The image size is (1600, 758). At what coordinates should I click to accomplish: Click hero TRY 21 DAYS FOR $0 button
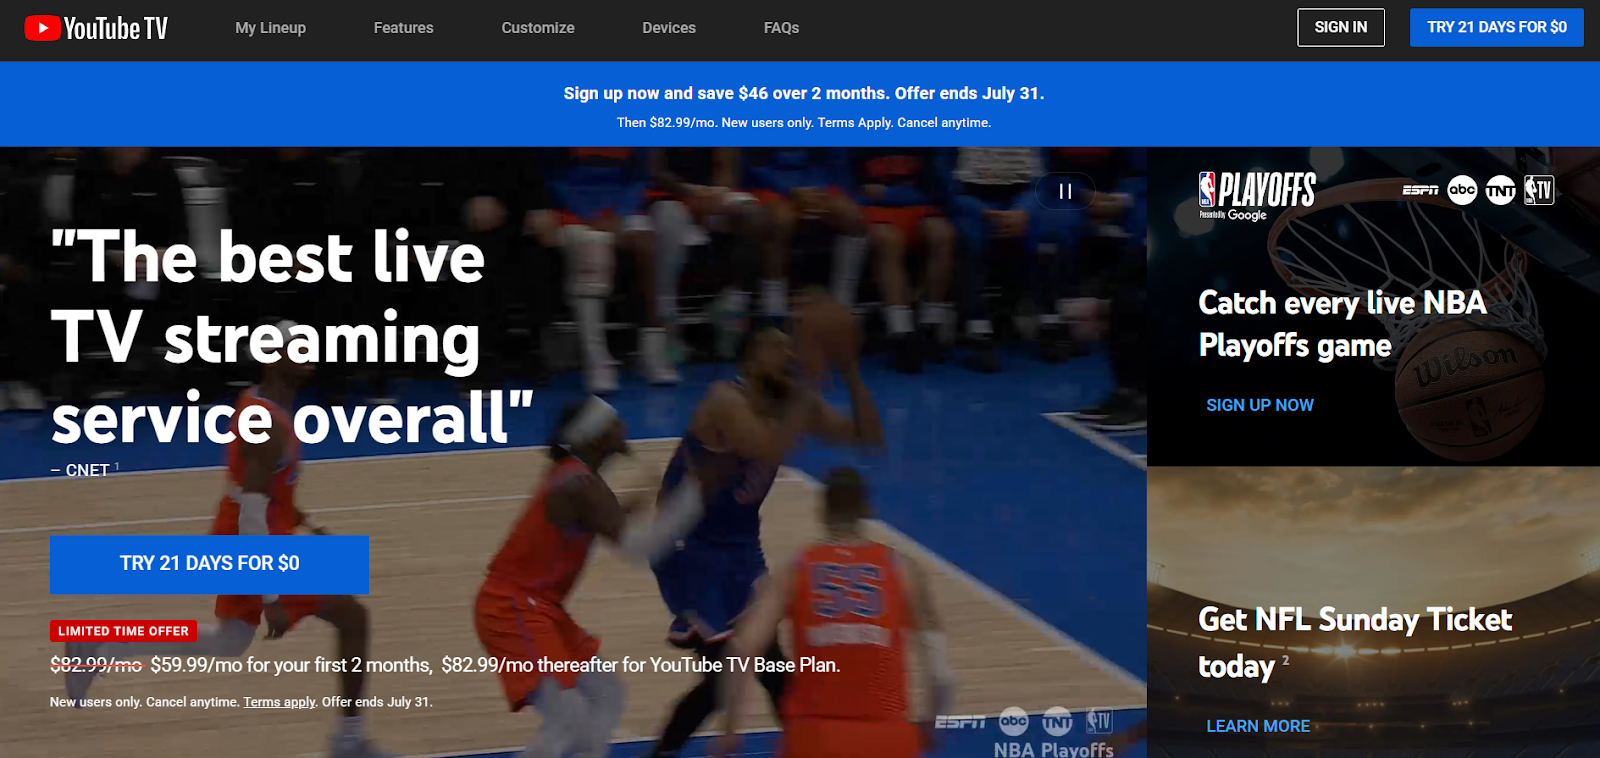point(209,564)
